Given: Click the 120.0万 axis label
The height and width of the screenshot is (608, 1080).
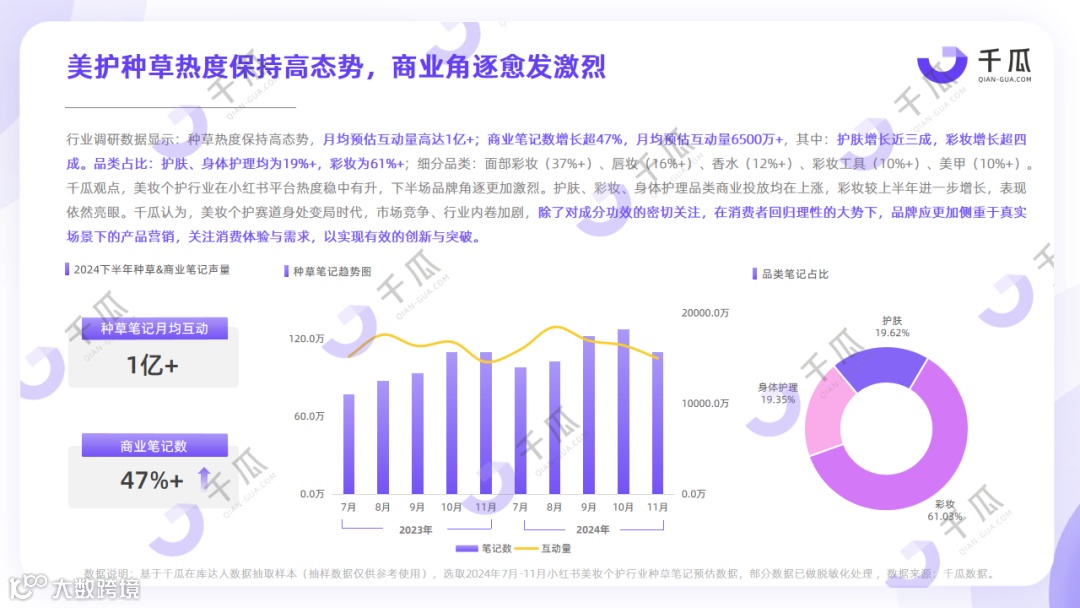Looking at the screenshot, I should tap(307, 339).
